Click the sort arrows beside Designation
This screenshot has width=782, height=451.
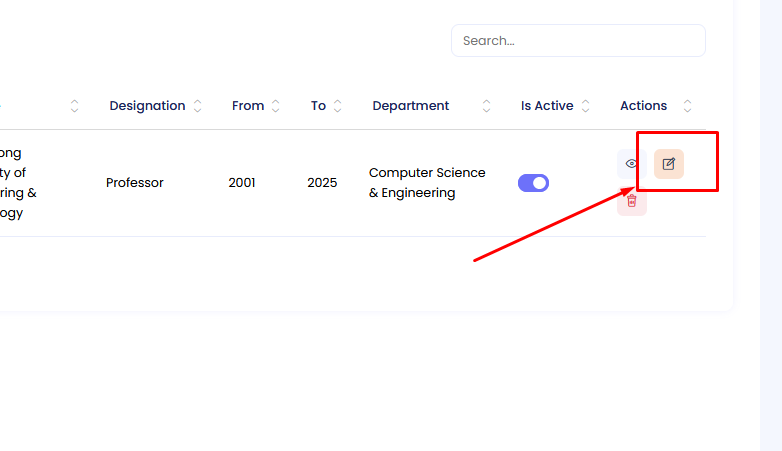[x=197, y=106]
